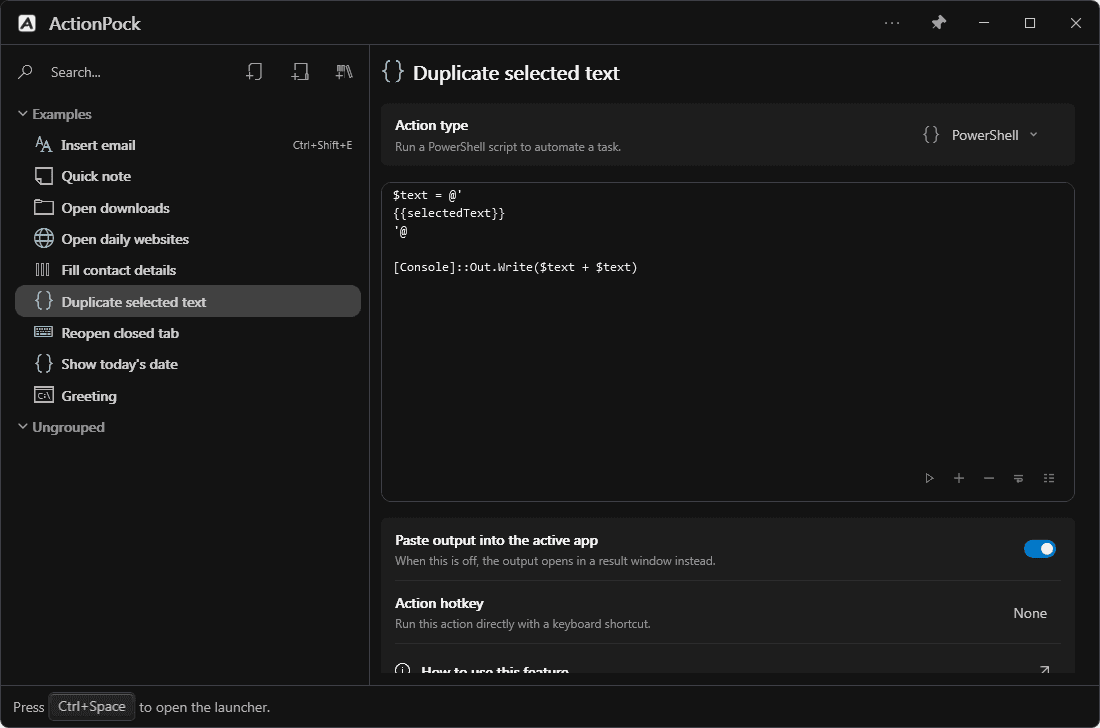The image size is (1100, 728).
Task: Click the ActionPock title text
Action: [95, 24]
